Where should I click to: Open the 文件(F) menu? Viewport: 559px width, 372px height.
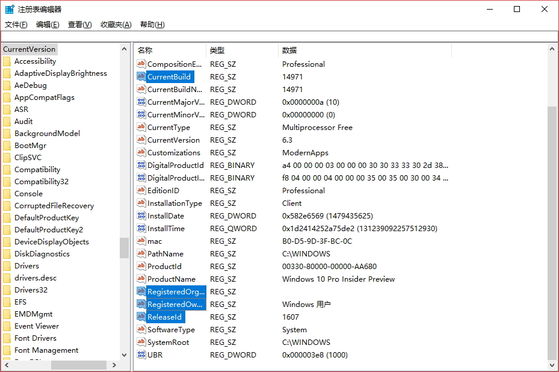(x=16, y=25)
